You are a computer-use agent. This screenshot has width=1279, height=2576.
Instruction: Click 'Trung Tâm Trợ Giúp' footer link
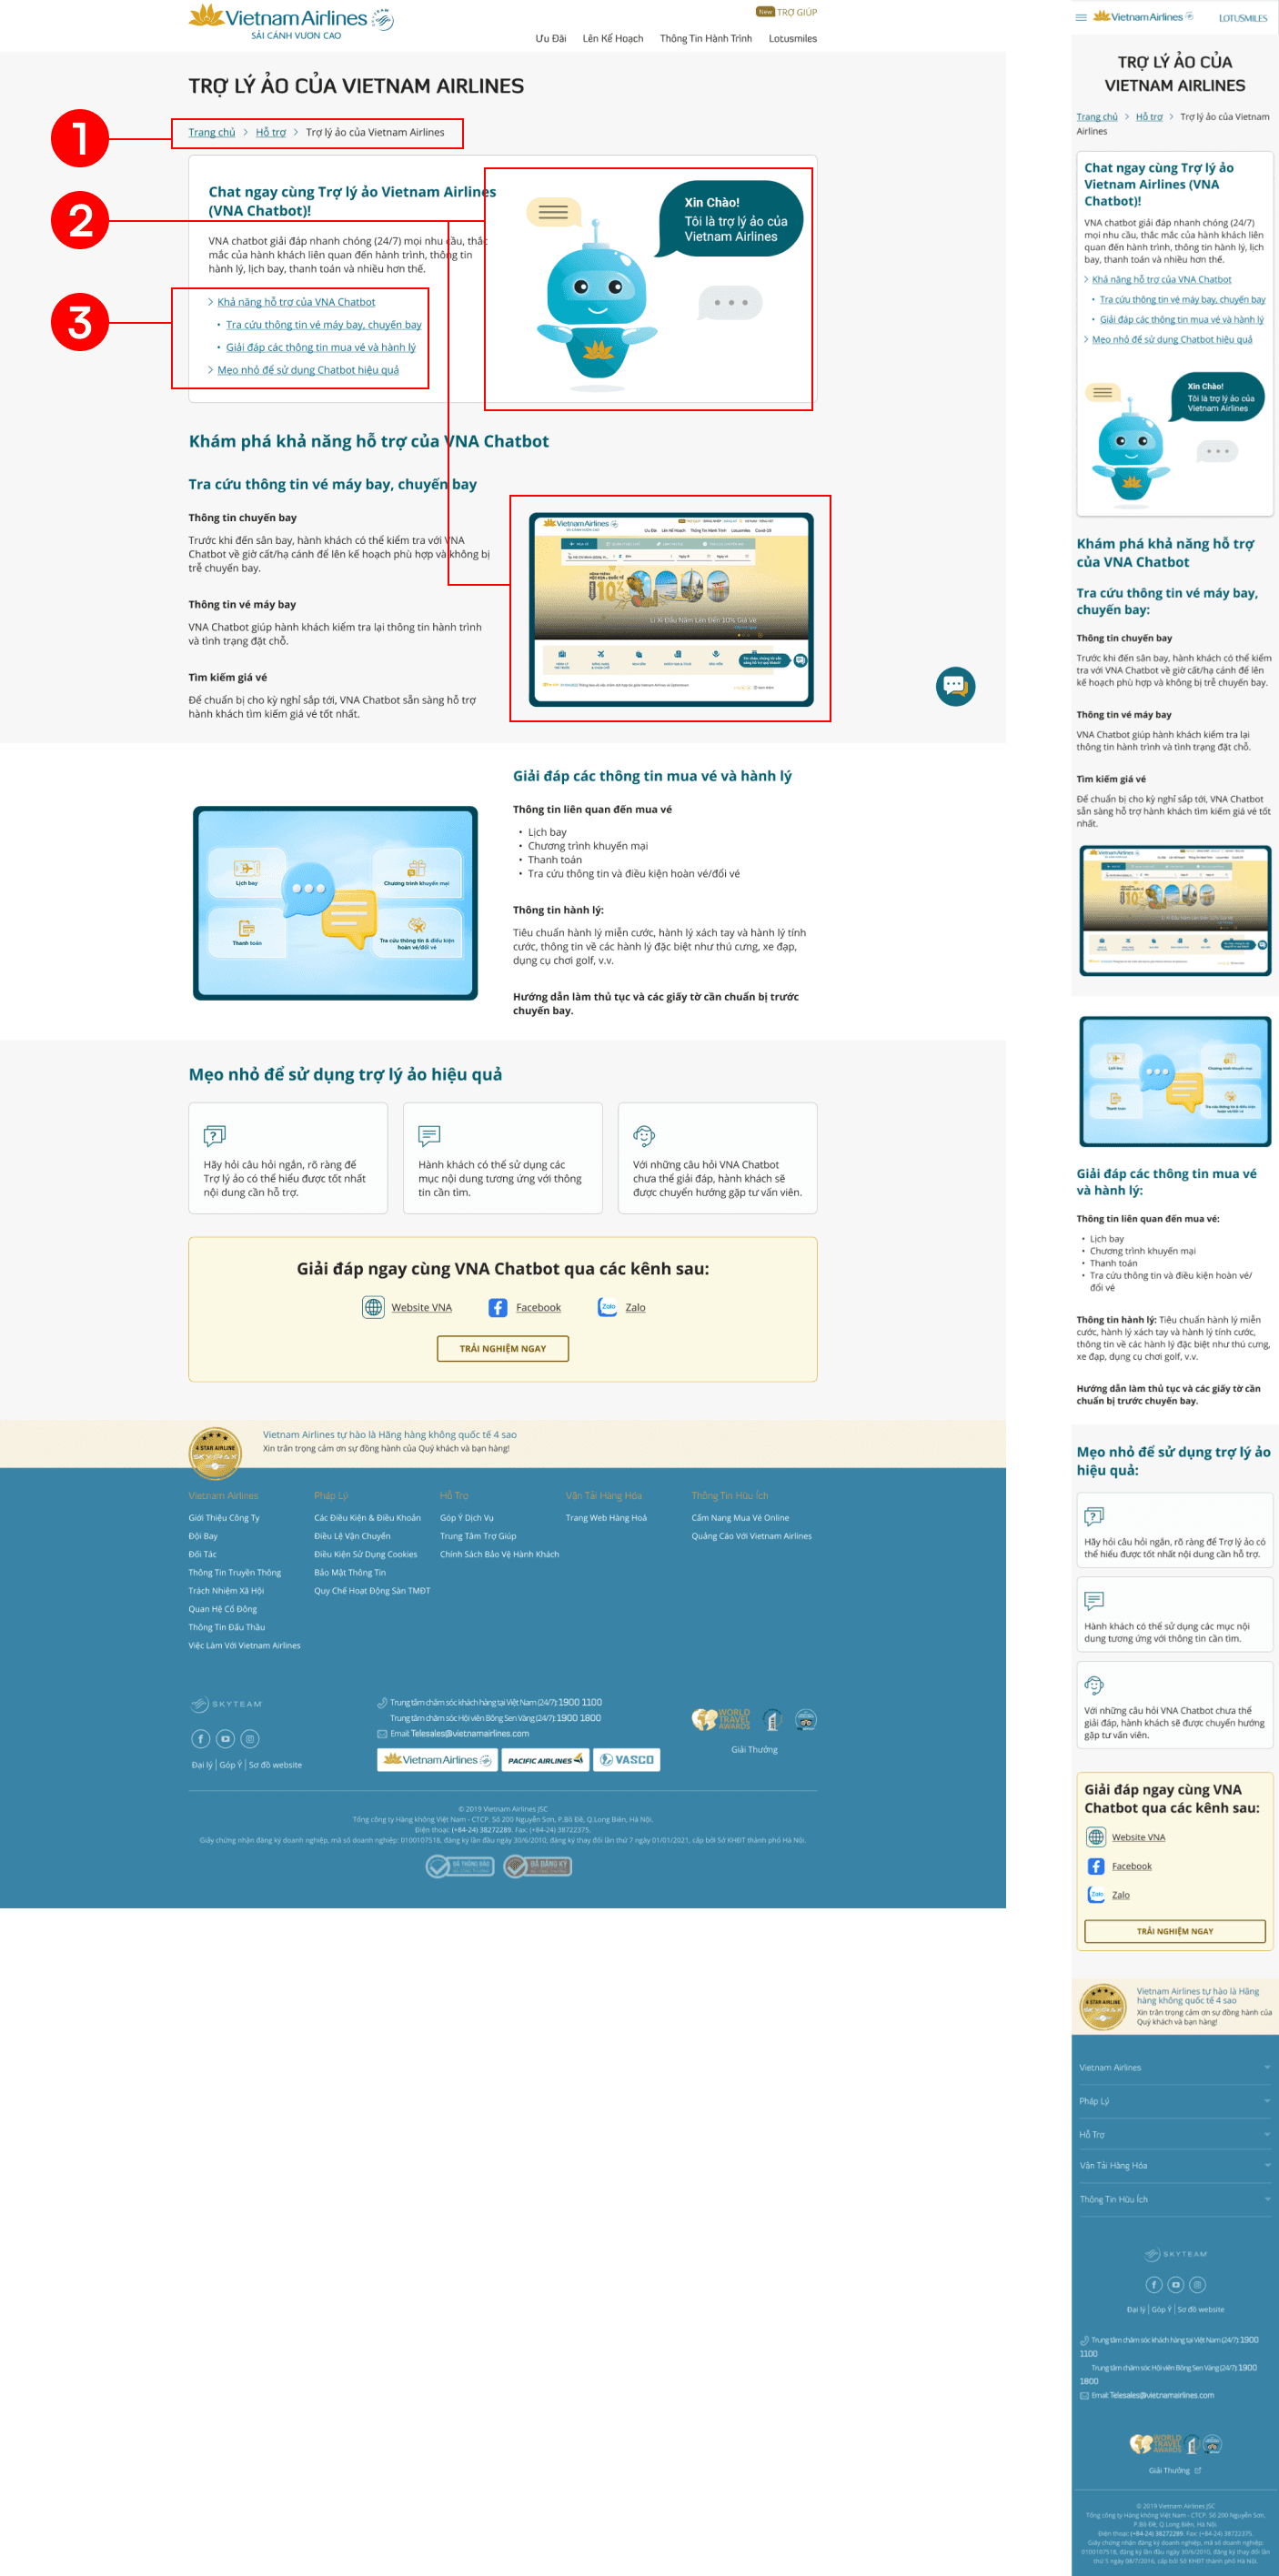[478, 1536]
